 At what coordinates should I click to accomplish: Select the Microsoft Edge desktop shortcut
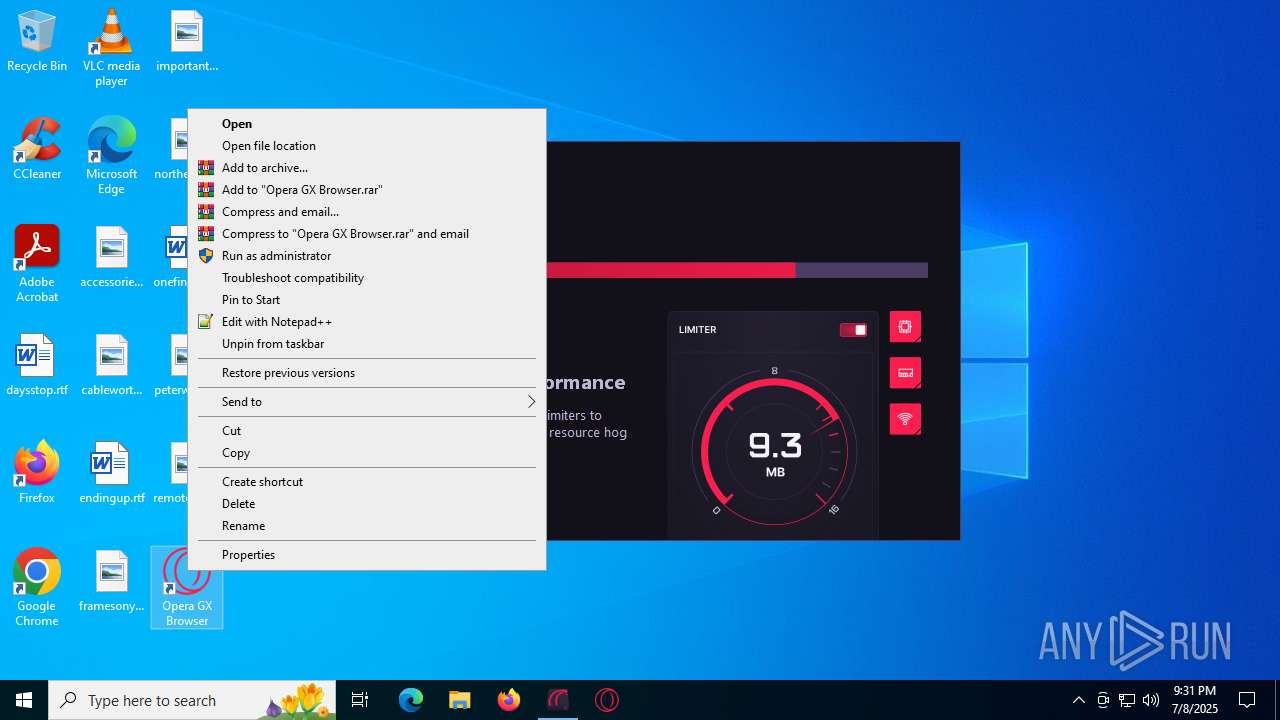[111, 156]
